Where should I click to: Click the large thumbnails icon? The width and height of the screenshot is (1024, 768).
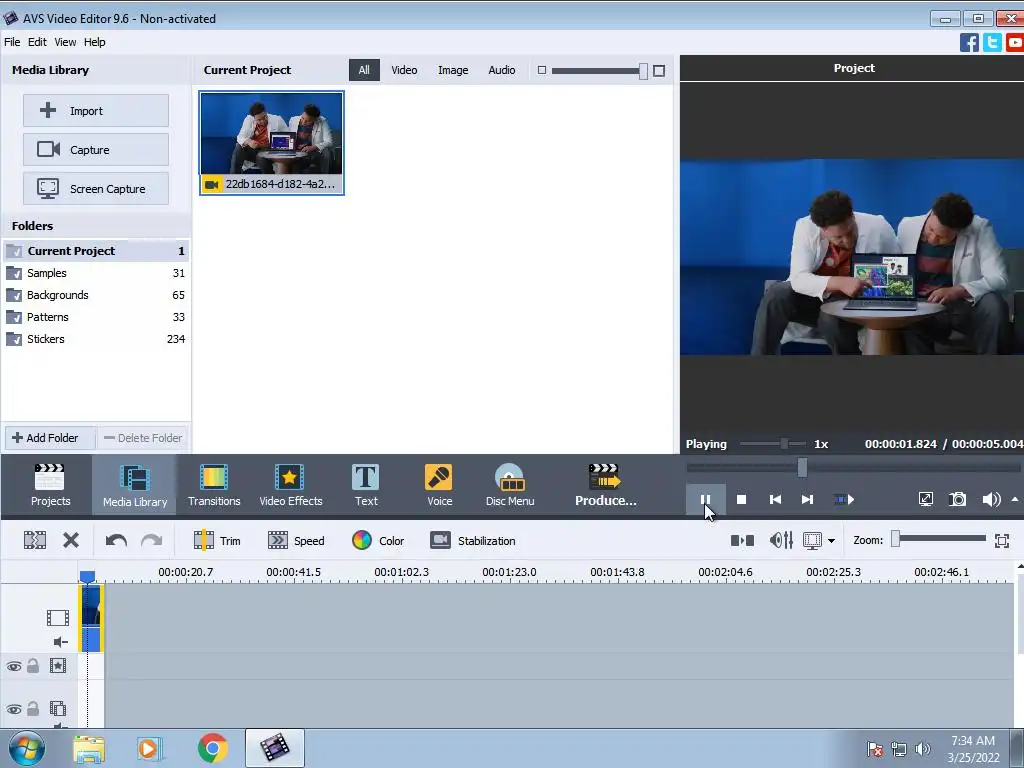point(659,71)
